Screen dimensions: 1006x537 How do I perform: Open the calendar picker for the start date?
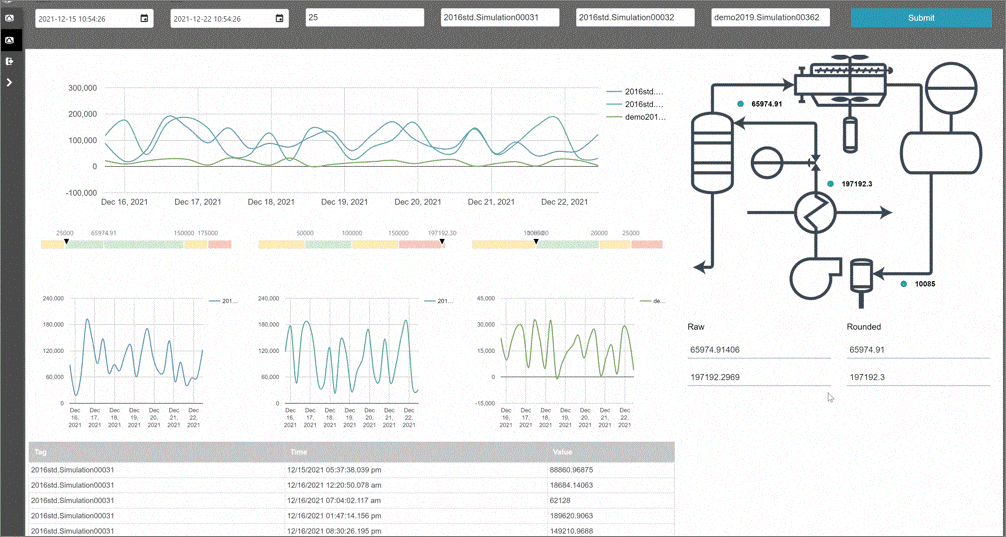[144, 18]
